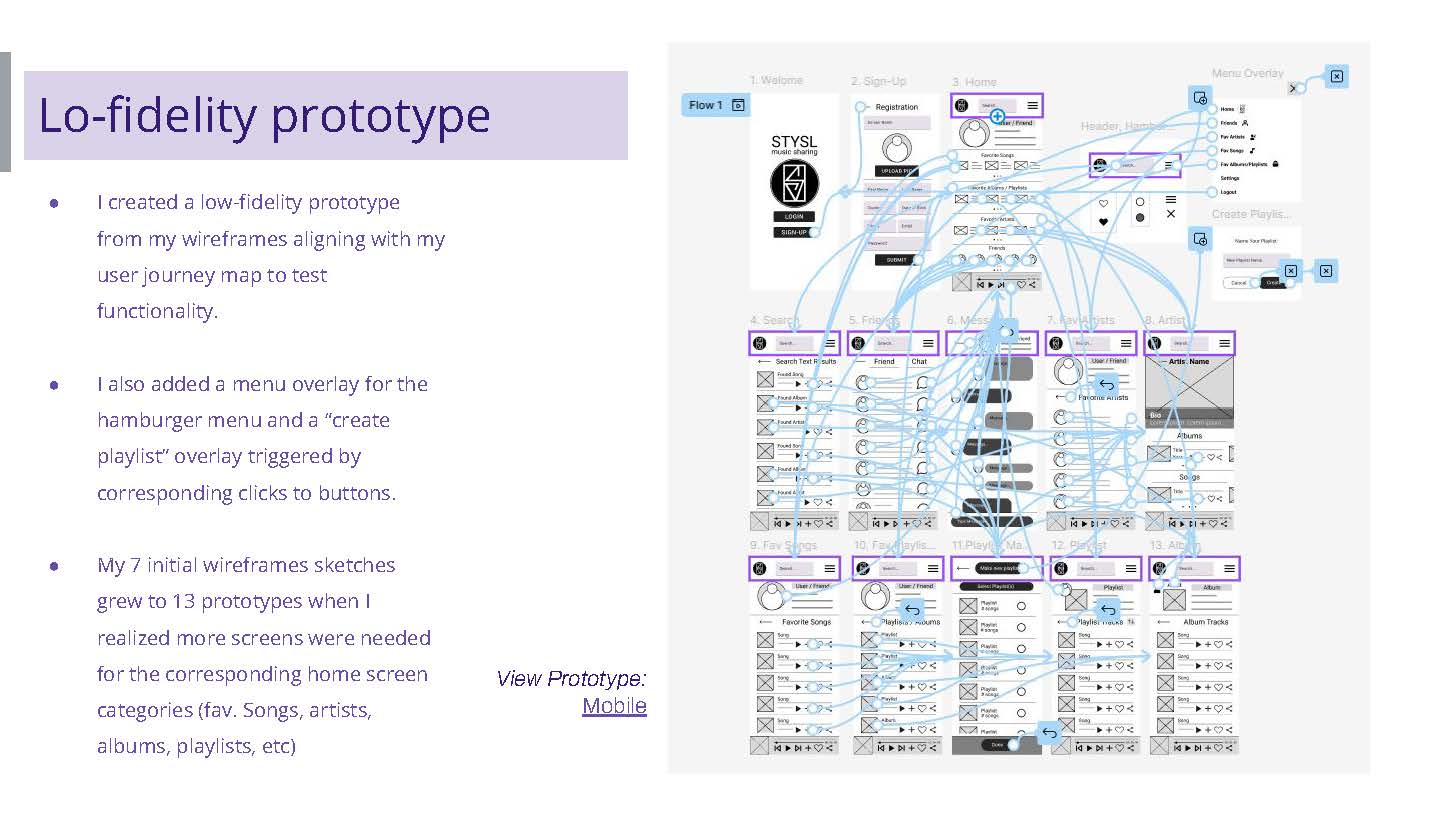Open hamburger menu on Fav Playlists screen
This screenshot has height=816, width=1450.
(x=933, y=568)
